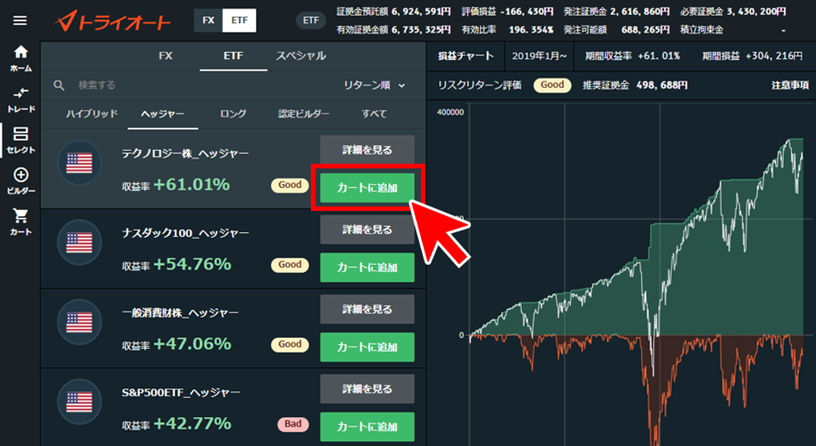816x446 pixels.
Task: Click the テクノロジー株_ヘッジャー name
Action: 185,154
